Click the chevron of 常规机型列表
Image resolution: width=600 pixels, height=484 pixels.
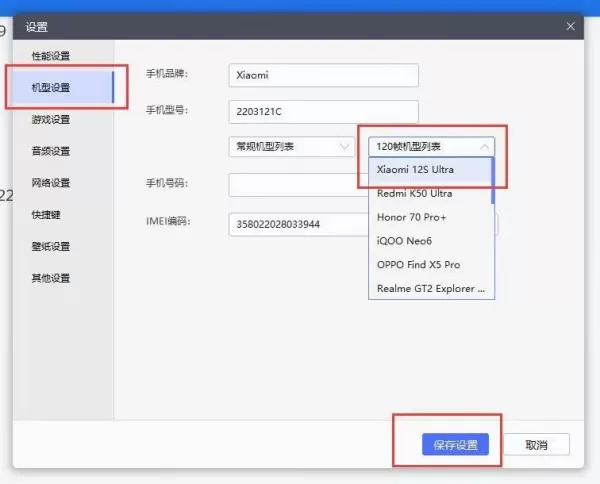[344, 147]
